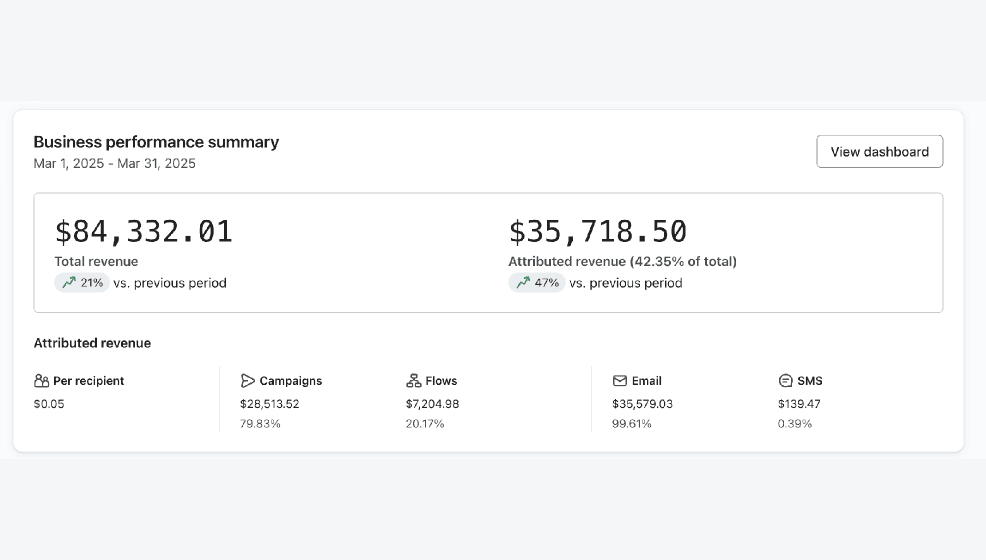Click the Flows hierarchy icon
986x560 pixels.
pyautogui.click(x=414, y=381)
